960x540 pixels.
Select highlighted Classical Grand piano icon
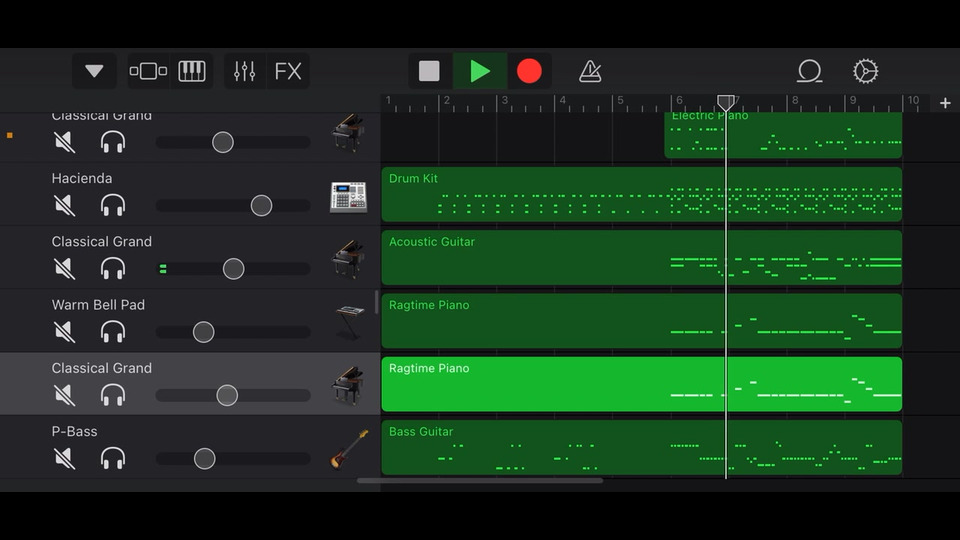coord(348,386)
